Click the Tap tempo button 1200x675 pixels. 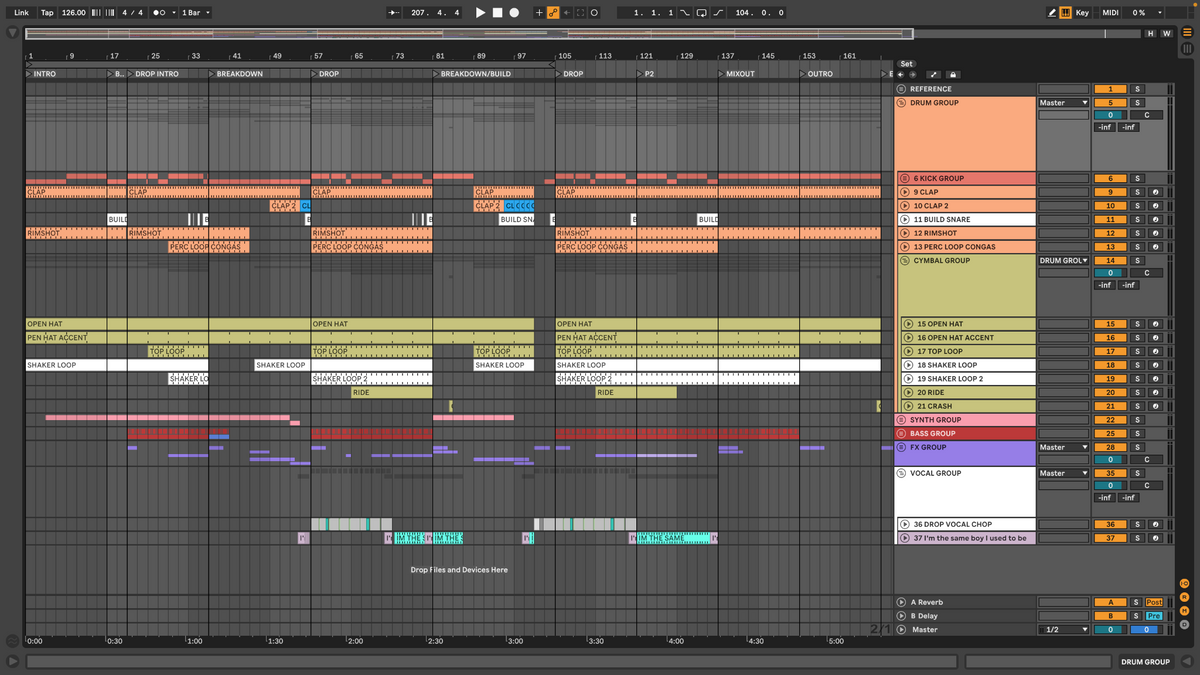(47, 13)
